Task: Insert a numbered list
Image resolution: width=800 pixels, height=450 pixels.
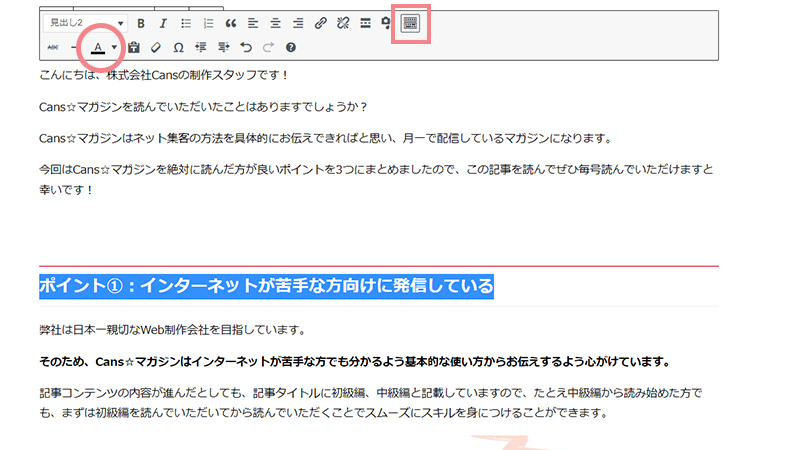Action: pos(208,23)
